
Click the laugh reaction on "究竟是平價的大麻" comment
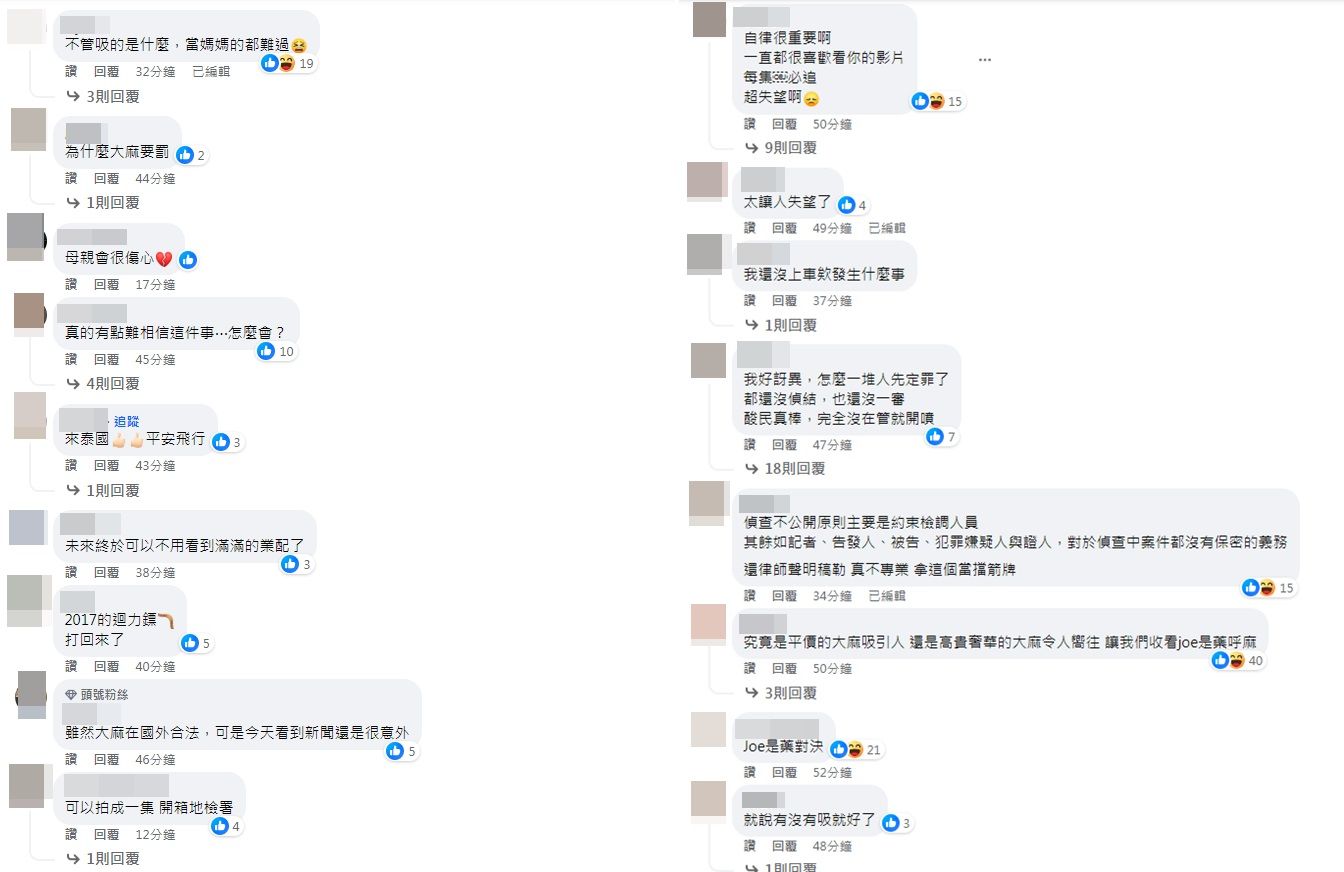(1237, 660)
